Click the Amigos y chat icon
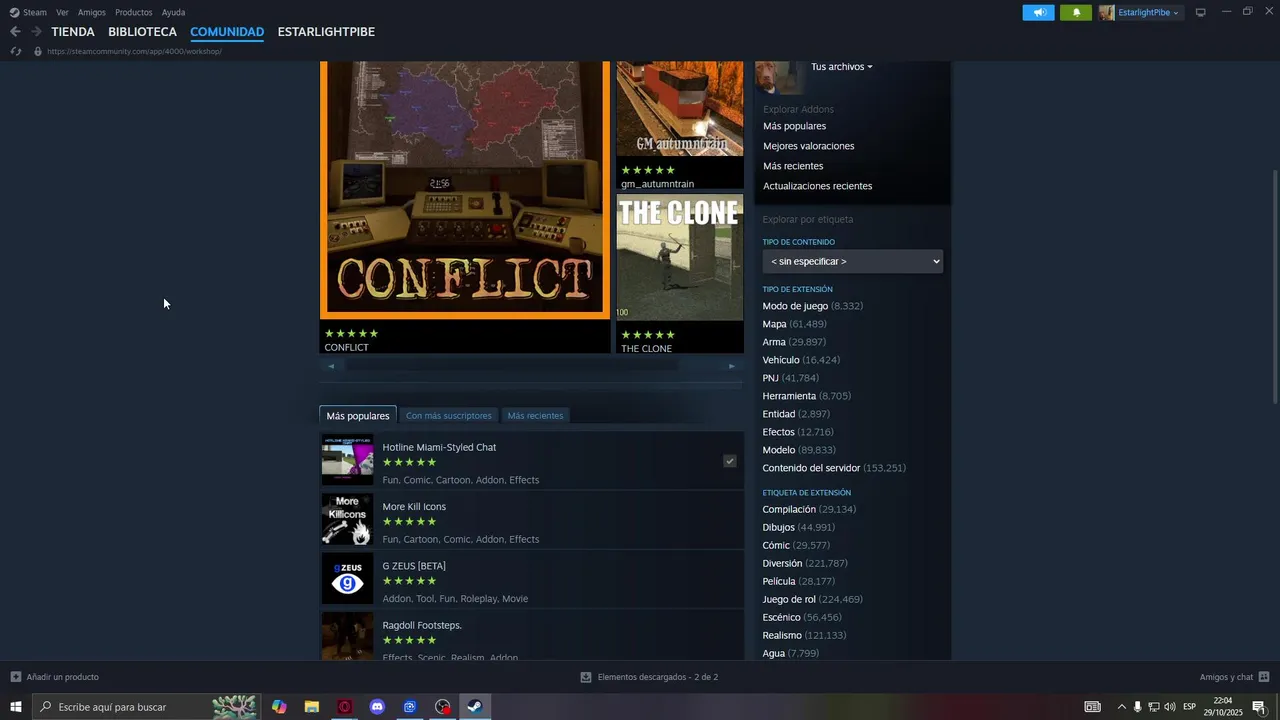This screenshot has width=1280, height=720. pyautogui.click(x=1264, y=677)
